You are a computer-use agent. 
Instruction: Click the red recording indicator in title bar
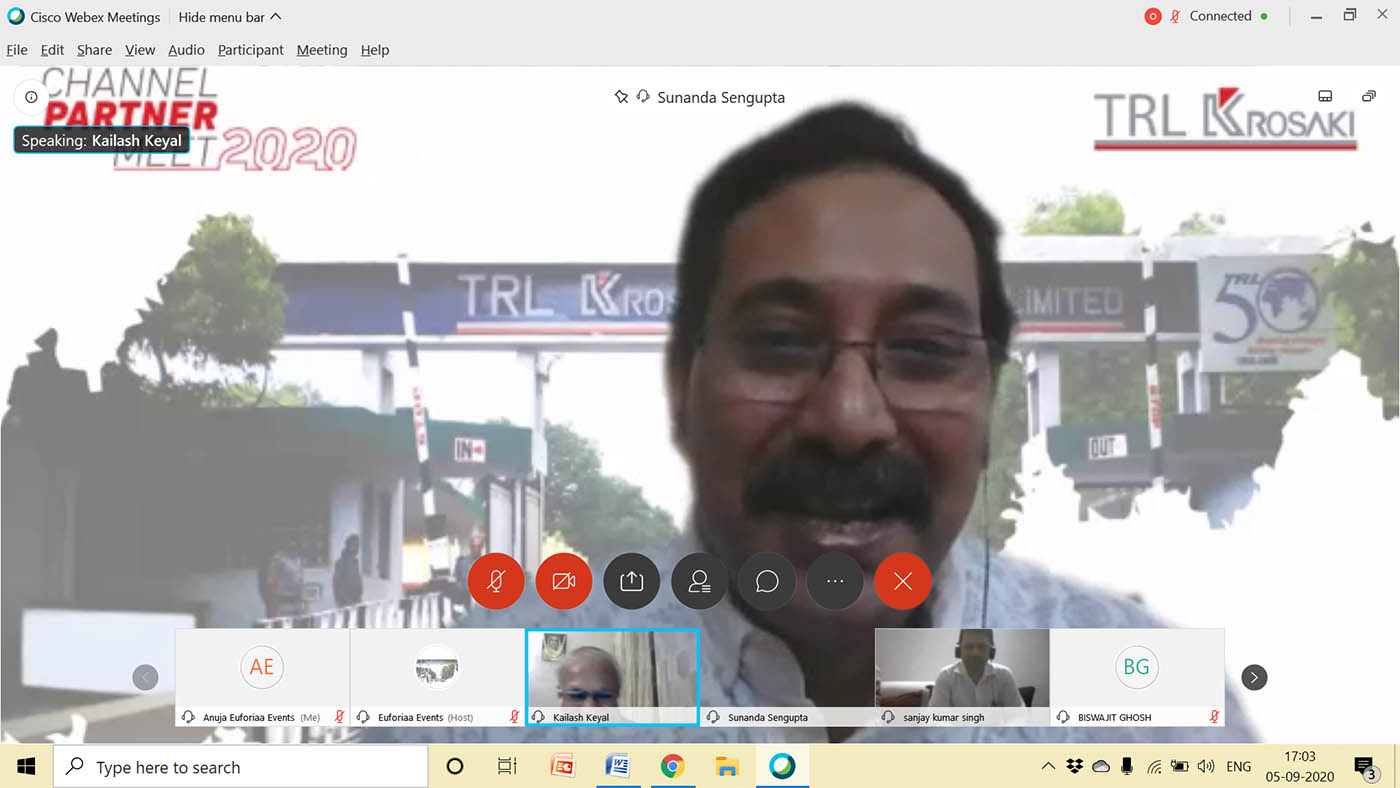1152,16
